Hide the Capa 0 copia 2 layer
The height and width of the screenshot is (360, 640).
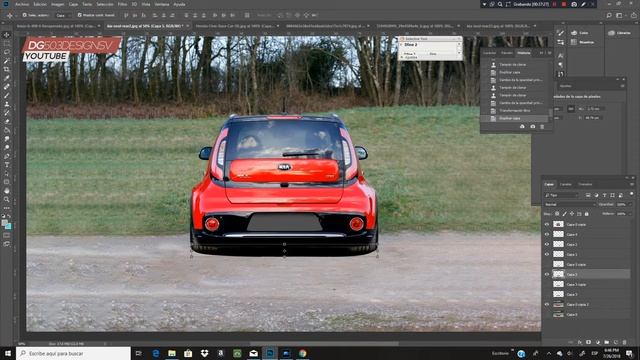(547, 304)
